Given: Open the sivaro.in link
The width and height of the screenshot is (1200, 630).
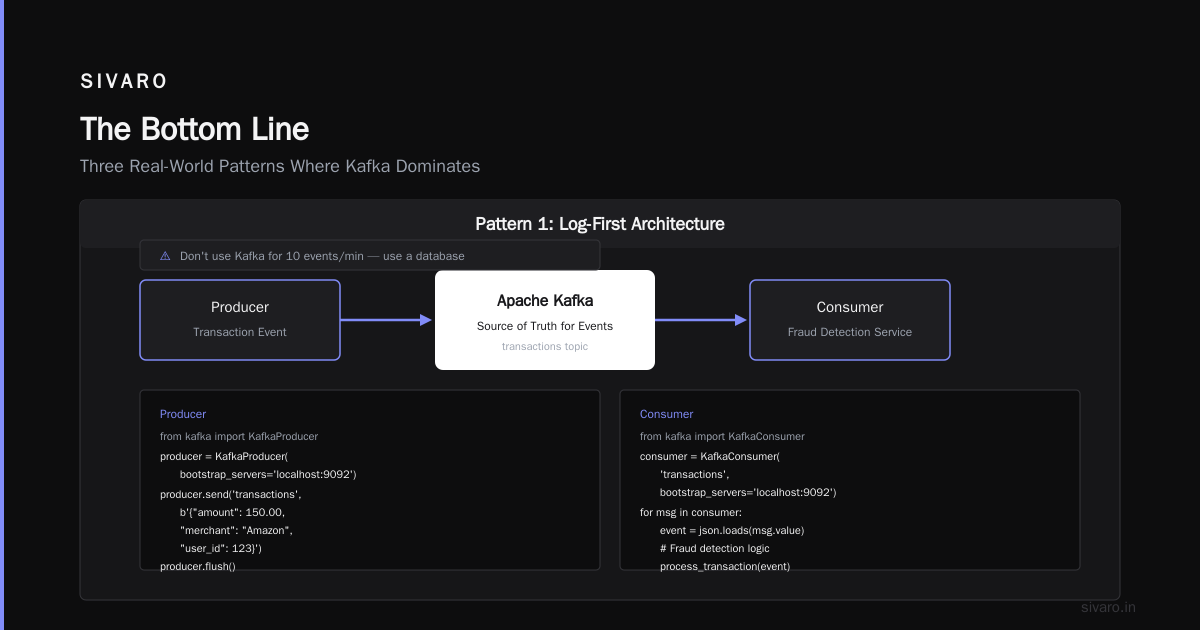Looking at the screenshot, I should click(1109, 607).
